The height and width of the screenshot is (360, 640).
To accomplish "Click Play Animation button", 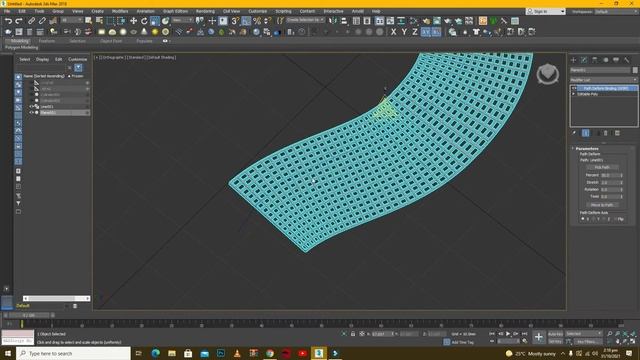I will coord(508,334).
